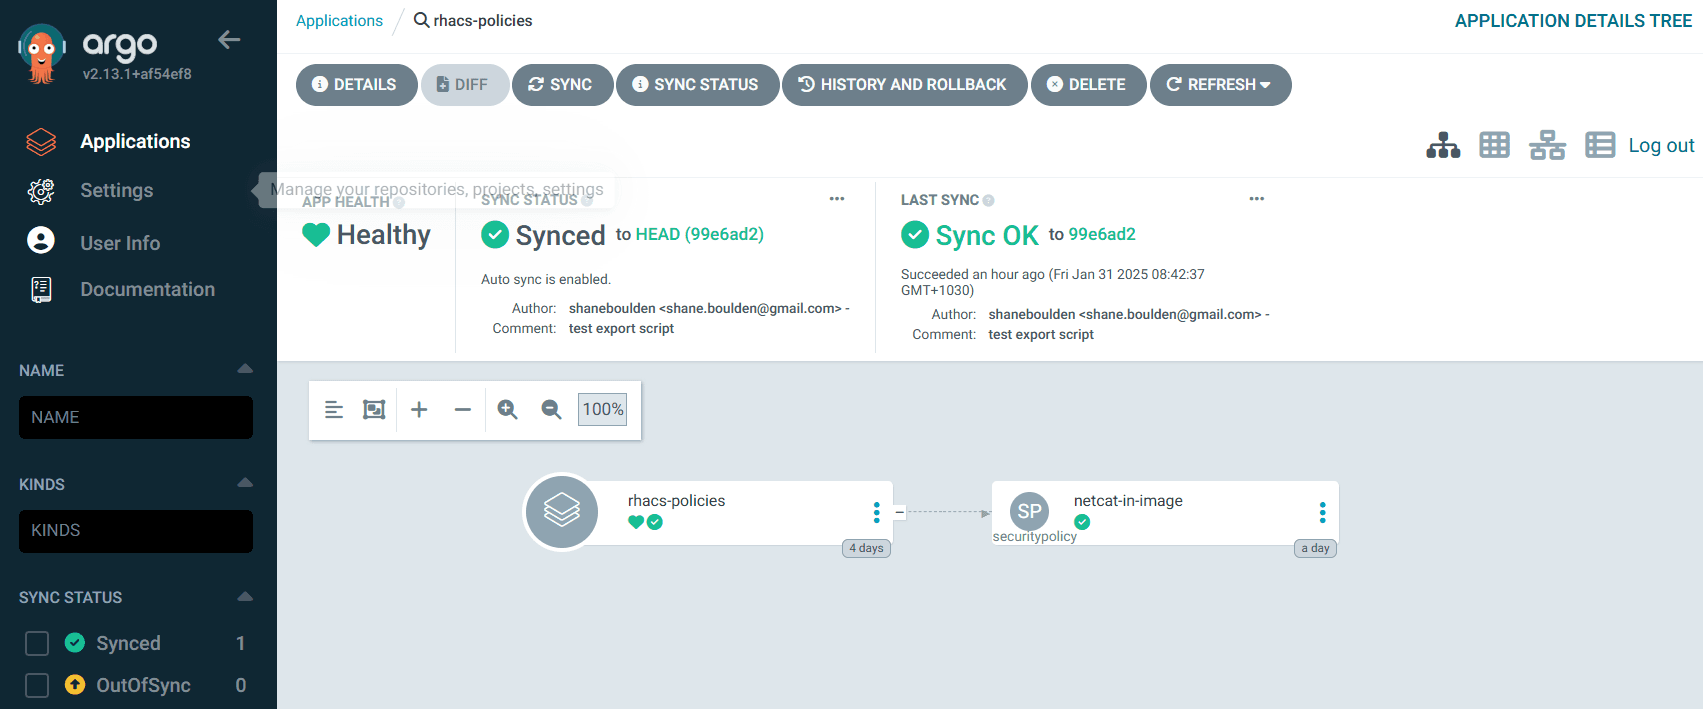Click the Settings gears icon
This screenshot has height=709, width=1703.
(41, 191)
